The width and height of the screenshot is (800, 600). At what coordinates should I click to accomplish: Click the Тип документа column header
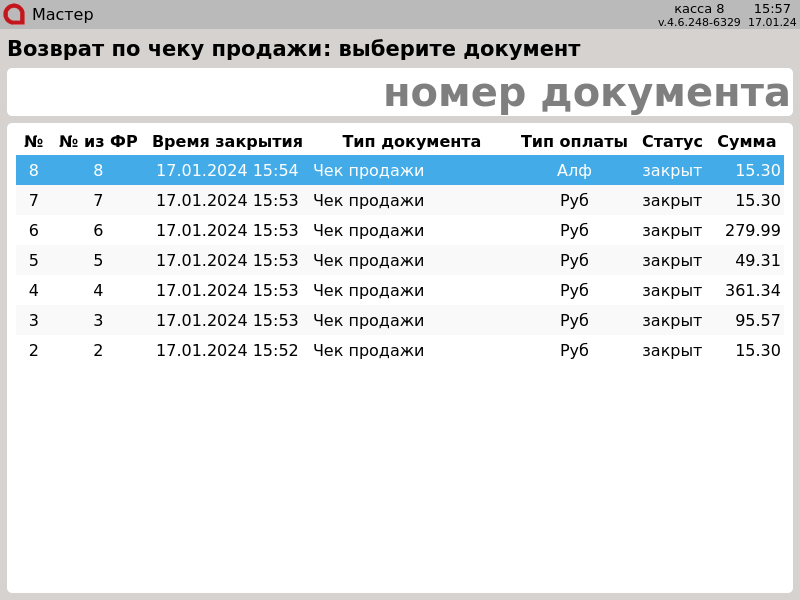point(411,142)
